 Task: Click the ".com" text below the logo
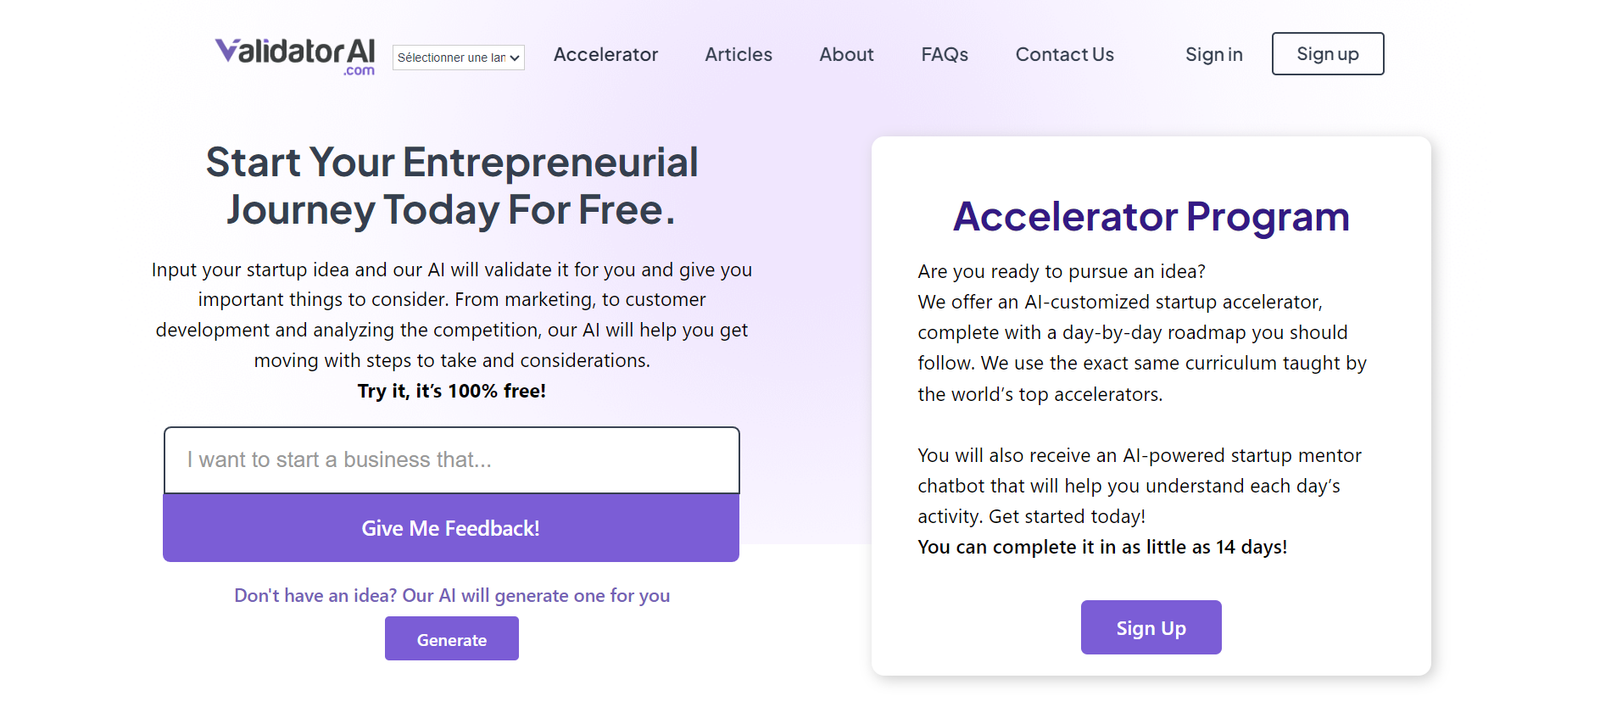(x=358, y=72)
